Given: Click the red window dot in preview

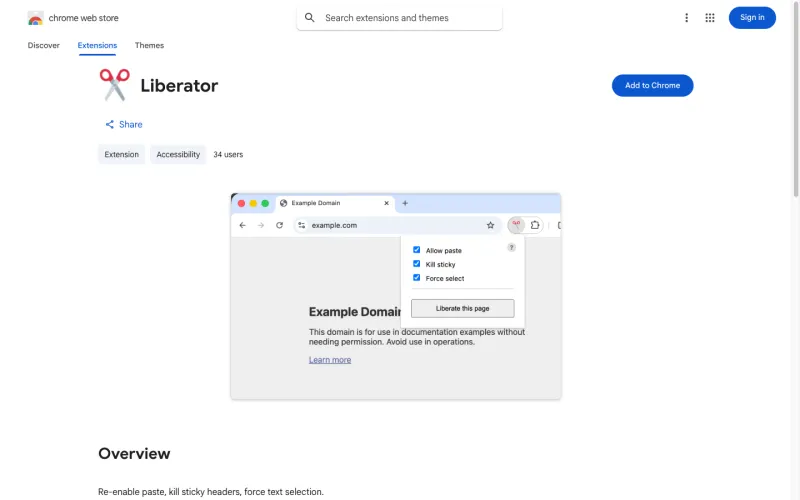Looking at the screenshot, I should coord(241,203).
